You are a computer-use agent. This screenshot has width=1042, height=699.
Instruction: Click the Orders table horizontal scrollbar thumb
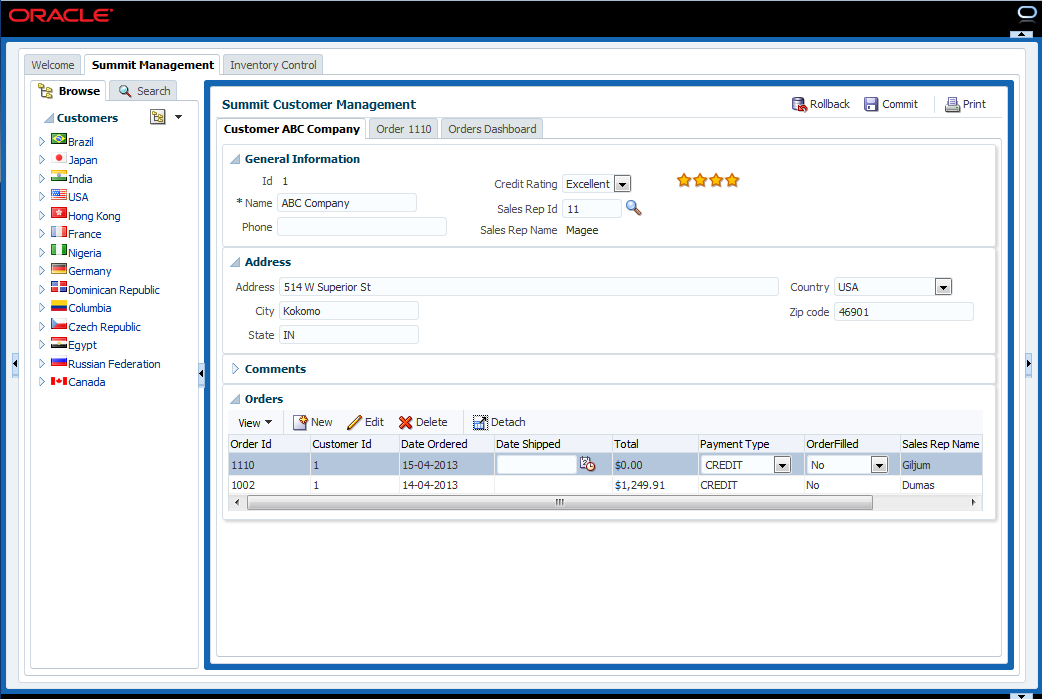(560, 502)
